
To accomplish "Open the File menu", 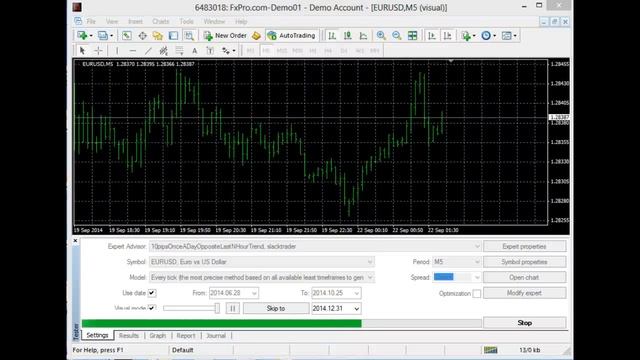I will point(91,21).
